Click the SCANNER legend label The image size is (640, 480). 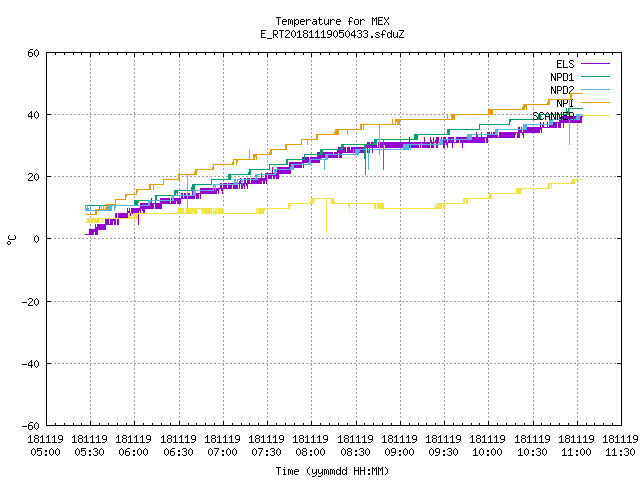(553, 116)
